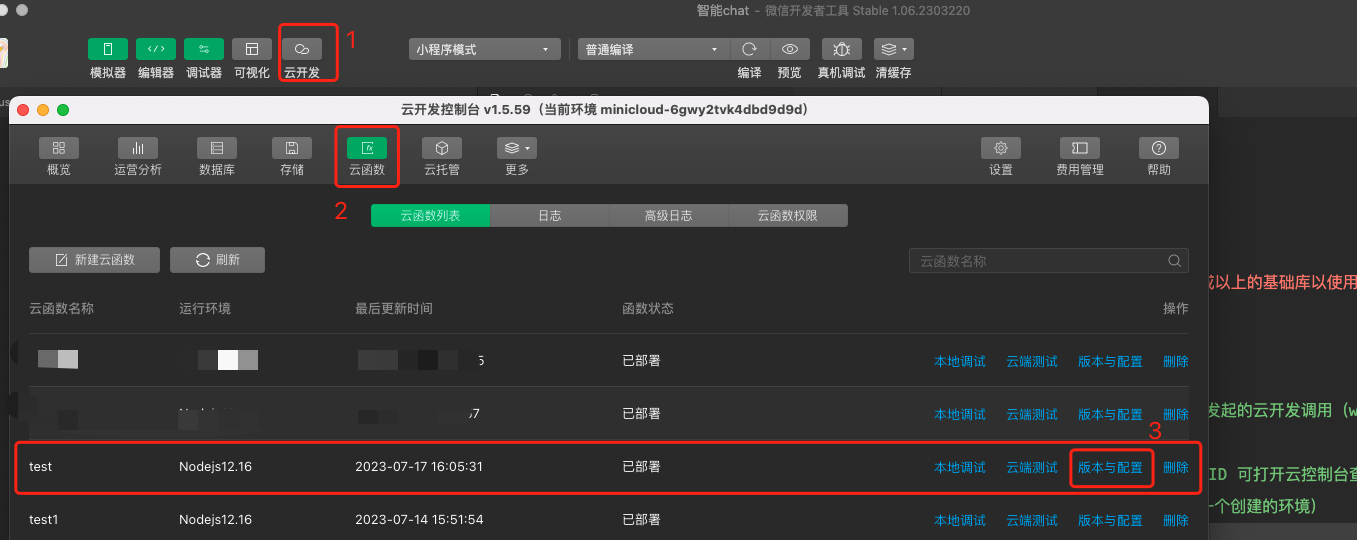Open 云开发 cloud development console

tap(302, 49)
